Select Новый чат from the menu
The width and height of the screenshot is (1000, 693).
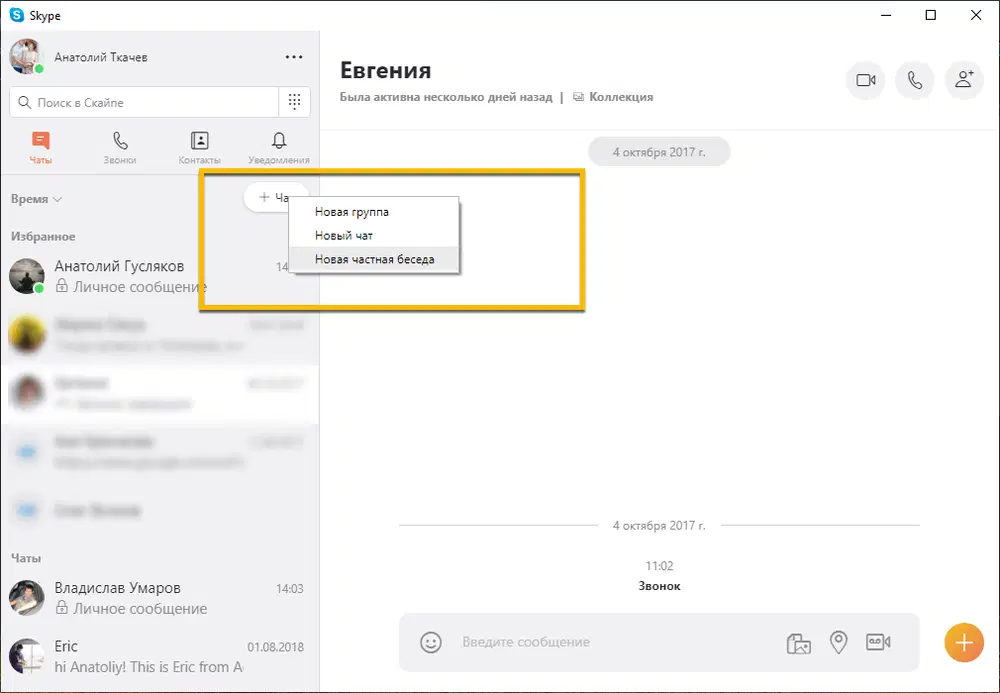[x=374, y=235]
